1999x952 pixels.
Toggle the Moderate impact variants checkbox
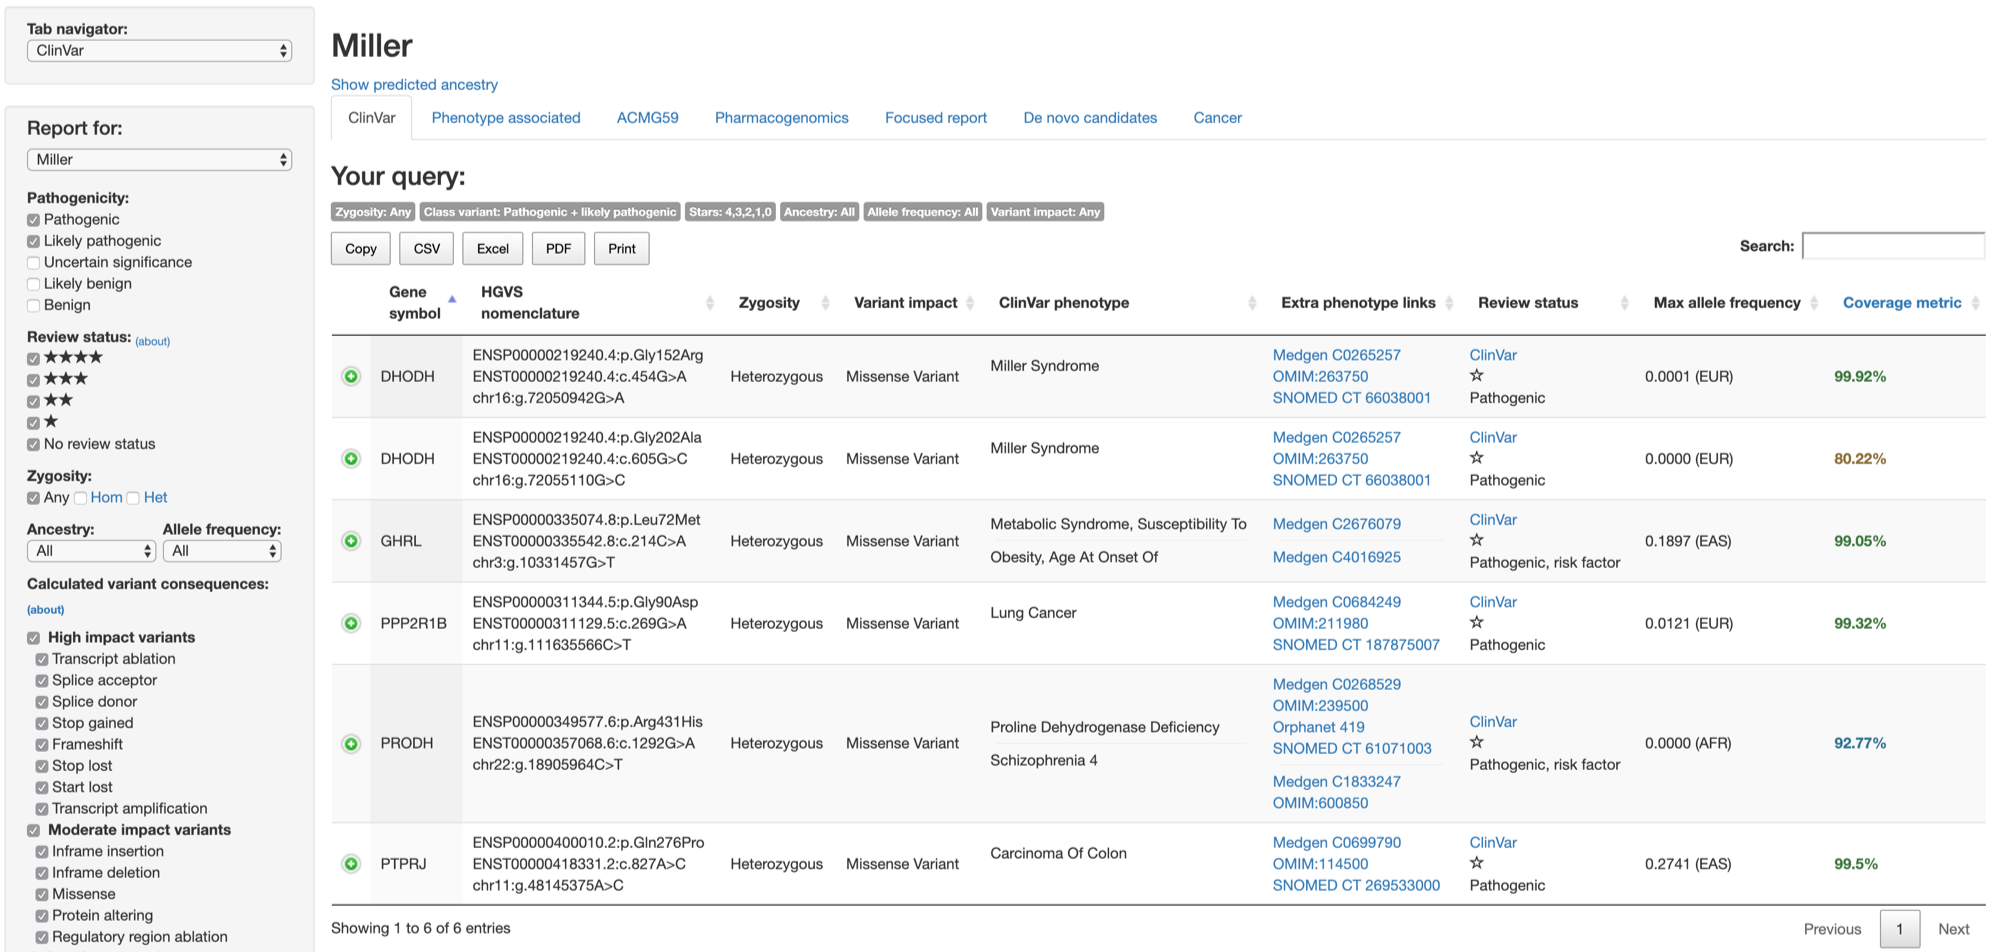point(34,831)
